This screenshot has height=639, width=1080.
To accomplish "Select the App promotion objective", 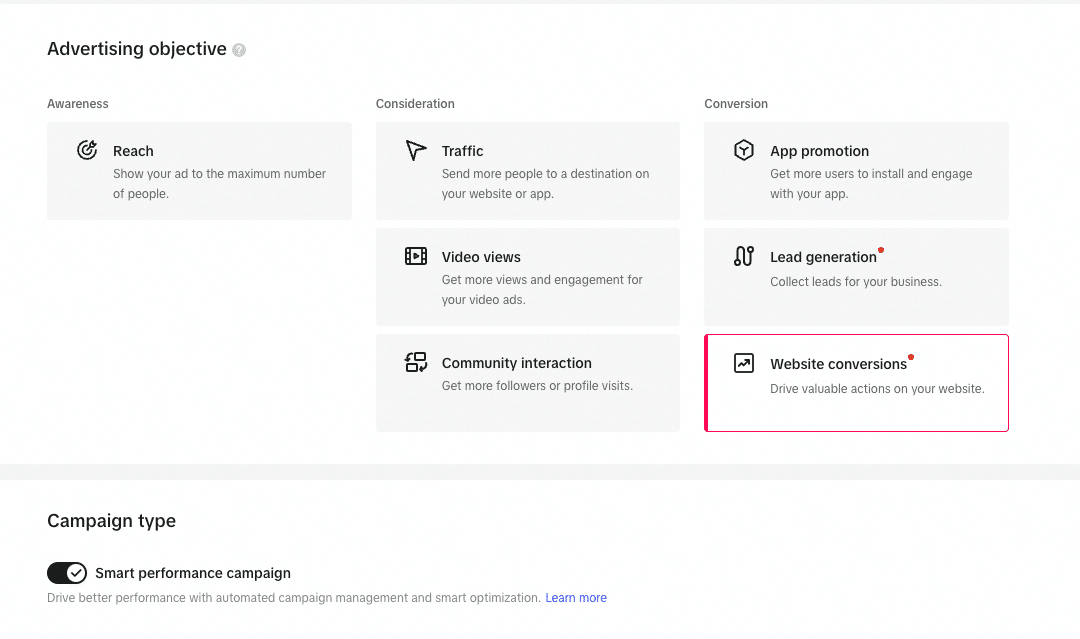I will click(x=856, y=170).
